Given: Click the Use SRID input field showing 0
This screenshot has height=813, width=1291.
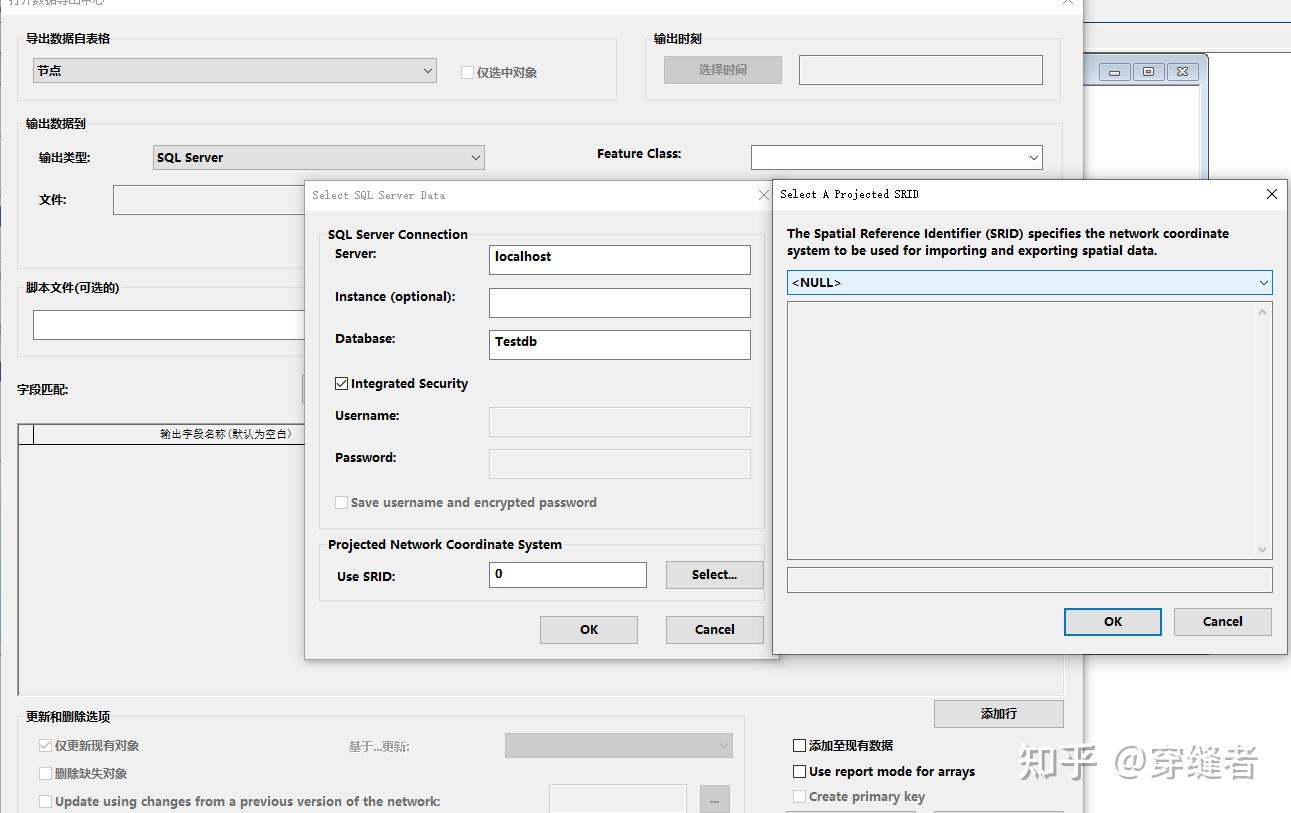Looking at the screenshot, I should (567, 574).
